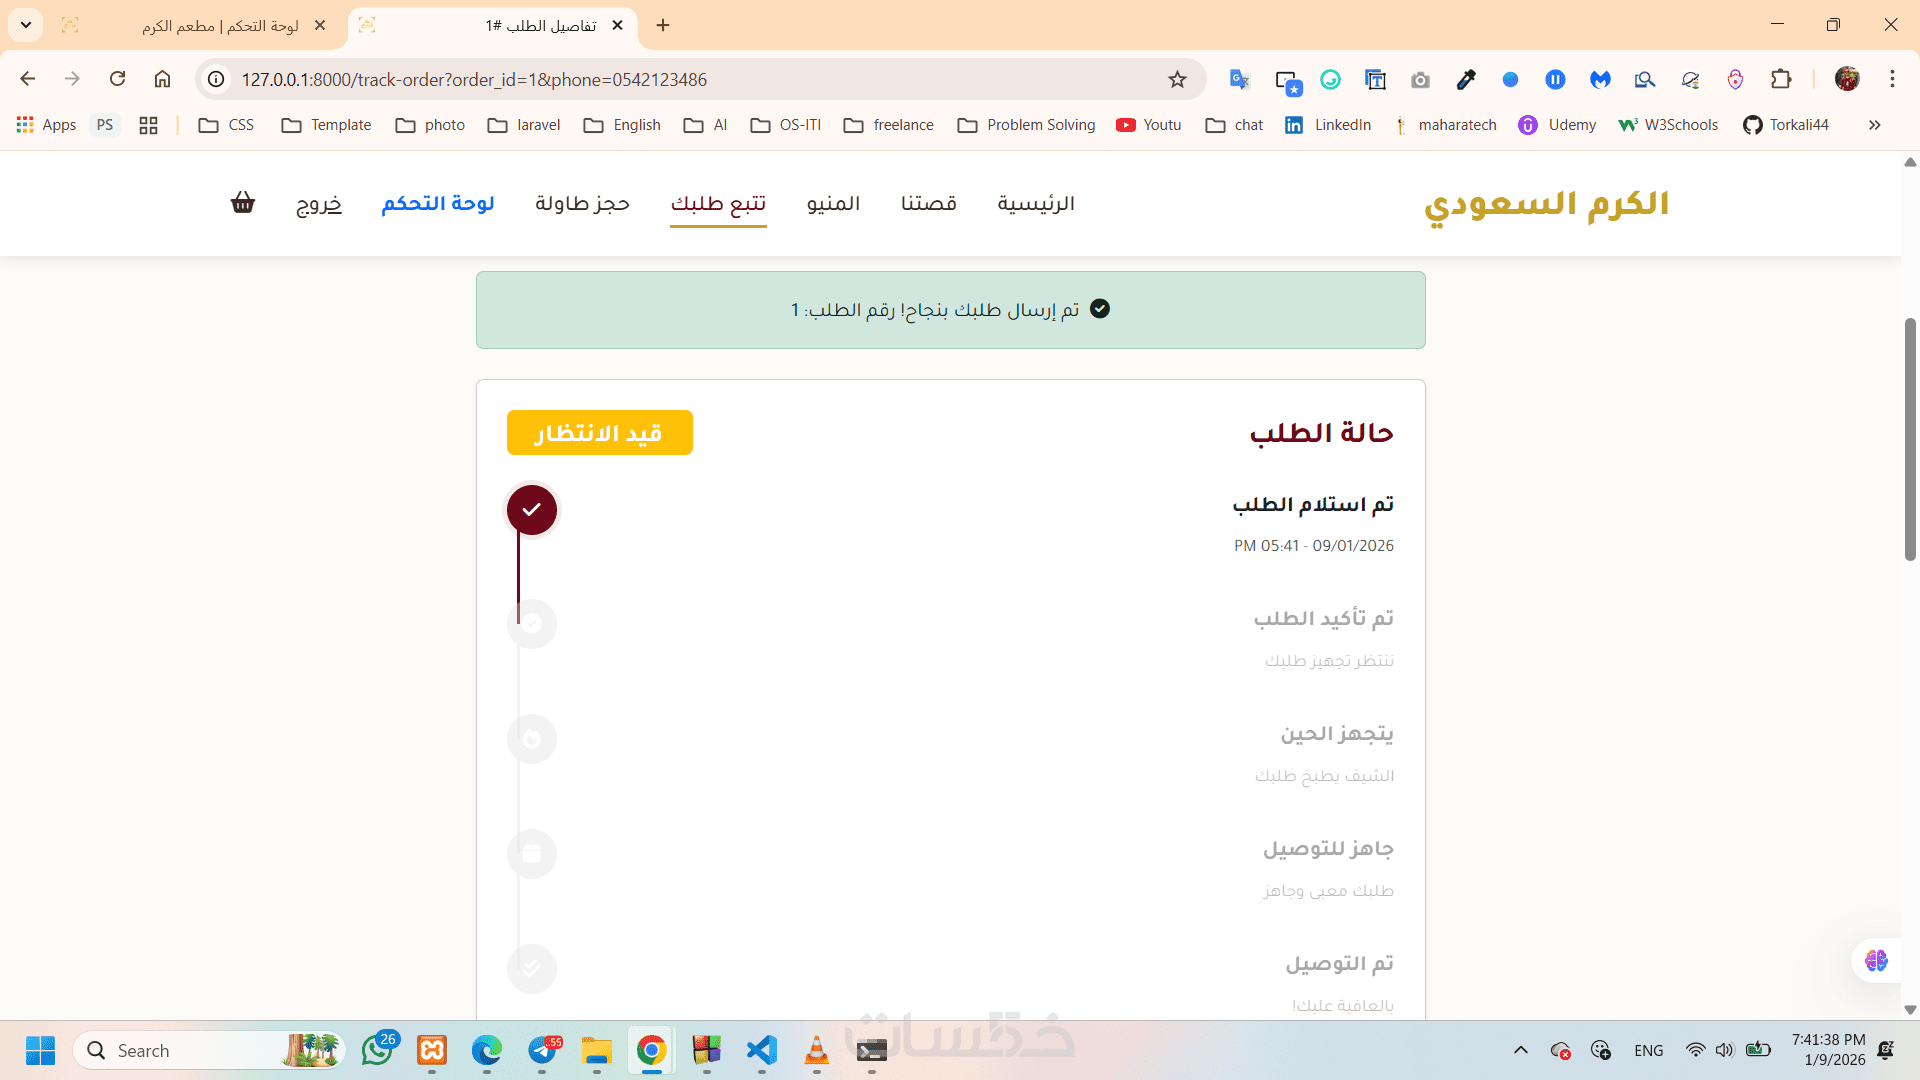Show hidden system tray icons
This screenshot has height=1080, width=1920.
pos(1520,1050)
